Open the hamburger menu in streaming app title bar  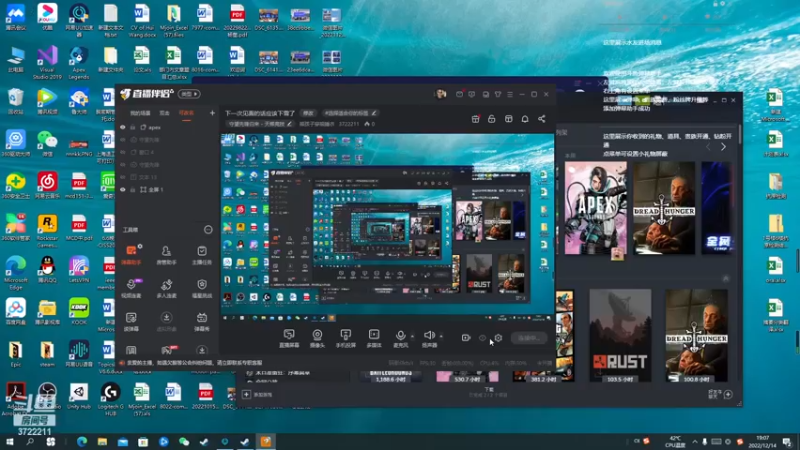(510, 94)
